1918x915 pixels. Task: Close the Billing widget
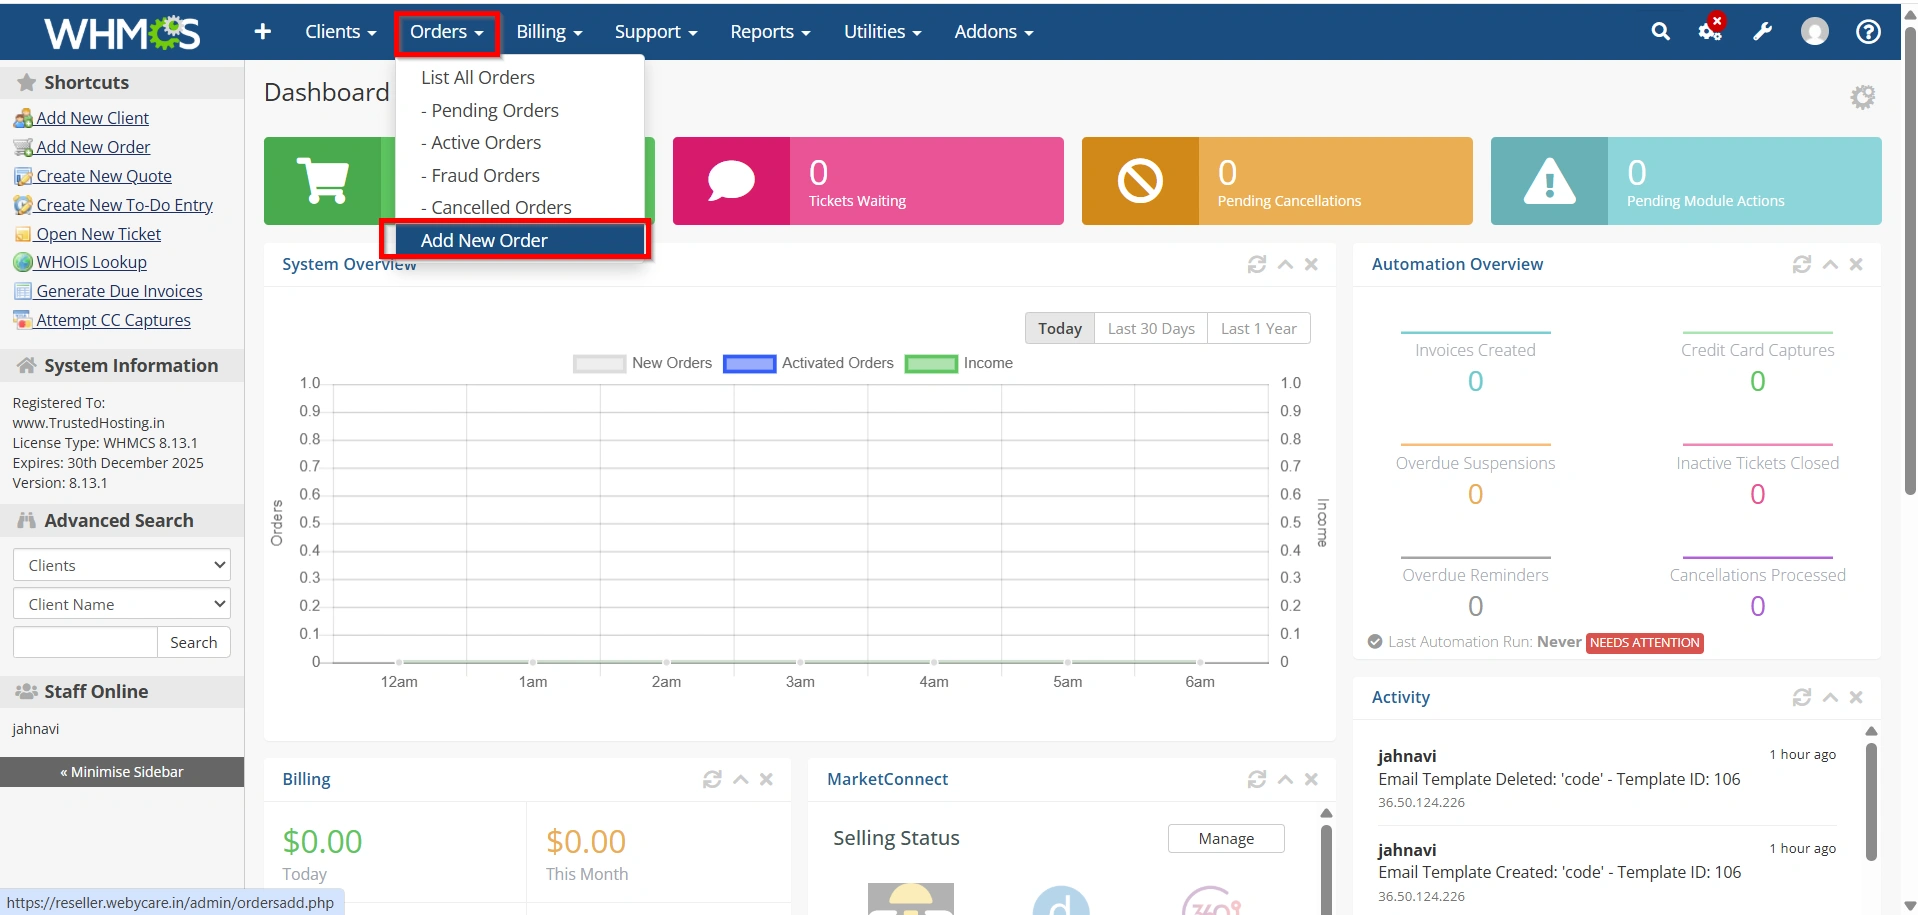(766, 779)
